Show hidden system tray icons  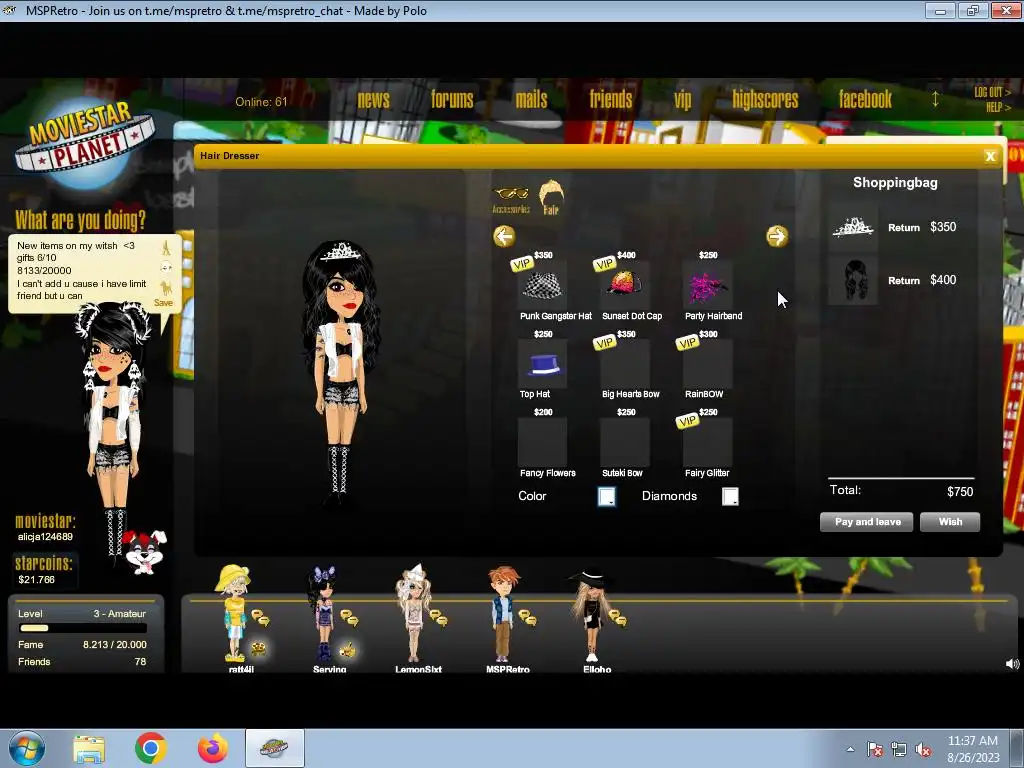pos(850,749)
